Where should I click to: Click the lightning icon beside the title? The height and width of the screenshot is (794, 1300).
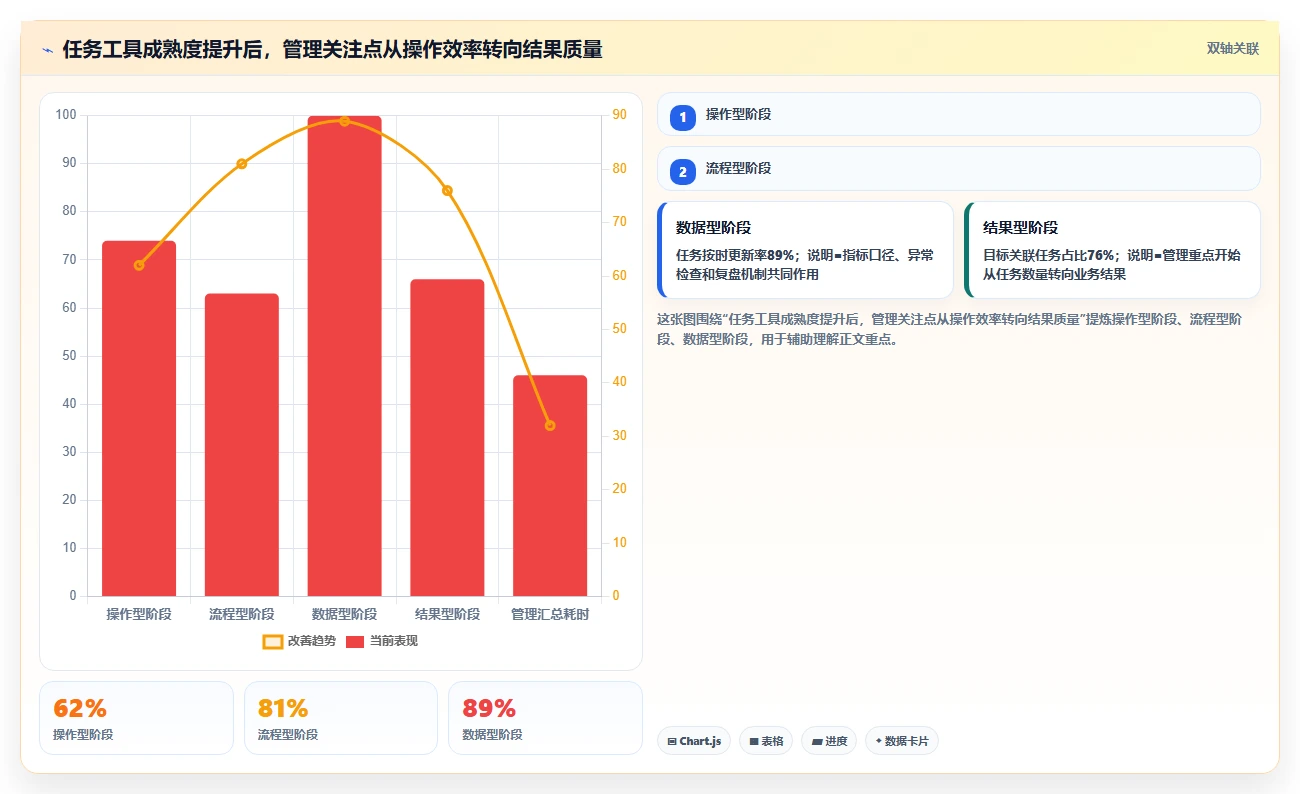(47, 49)
